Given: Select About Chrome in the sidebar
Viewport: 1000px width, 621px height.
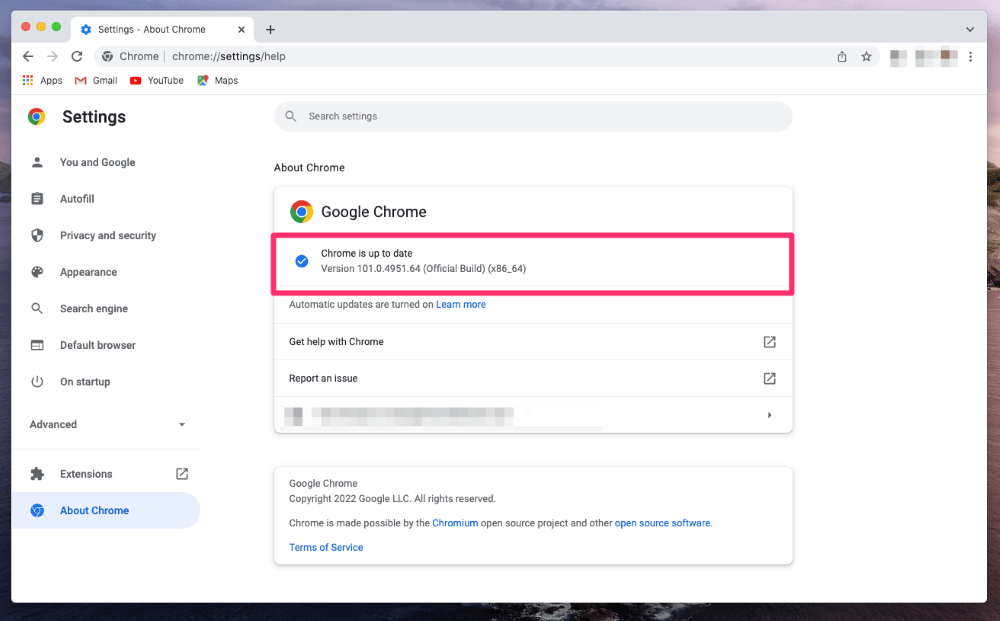Looking at the screenshot, I should [106, 511].
